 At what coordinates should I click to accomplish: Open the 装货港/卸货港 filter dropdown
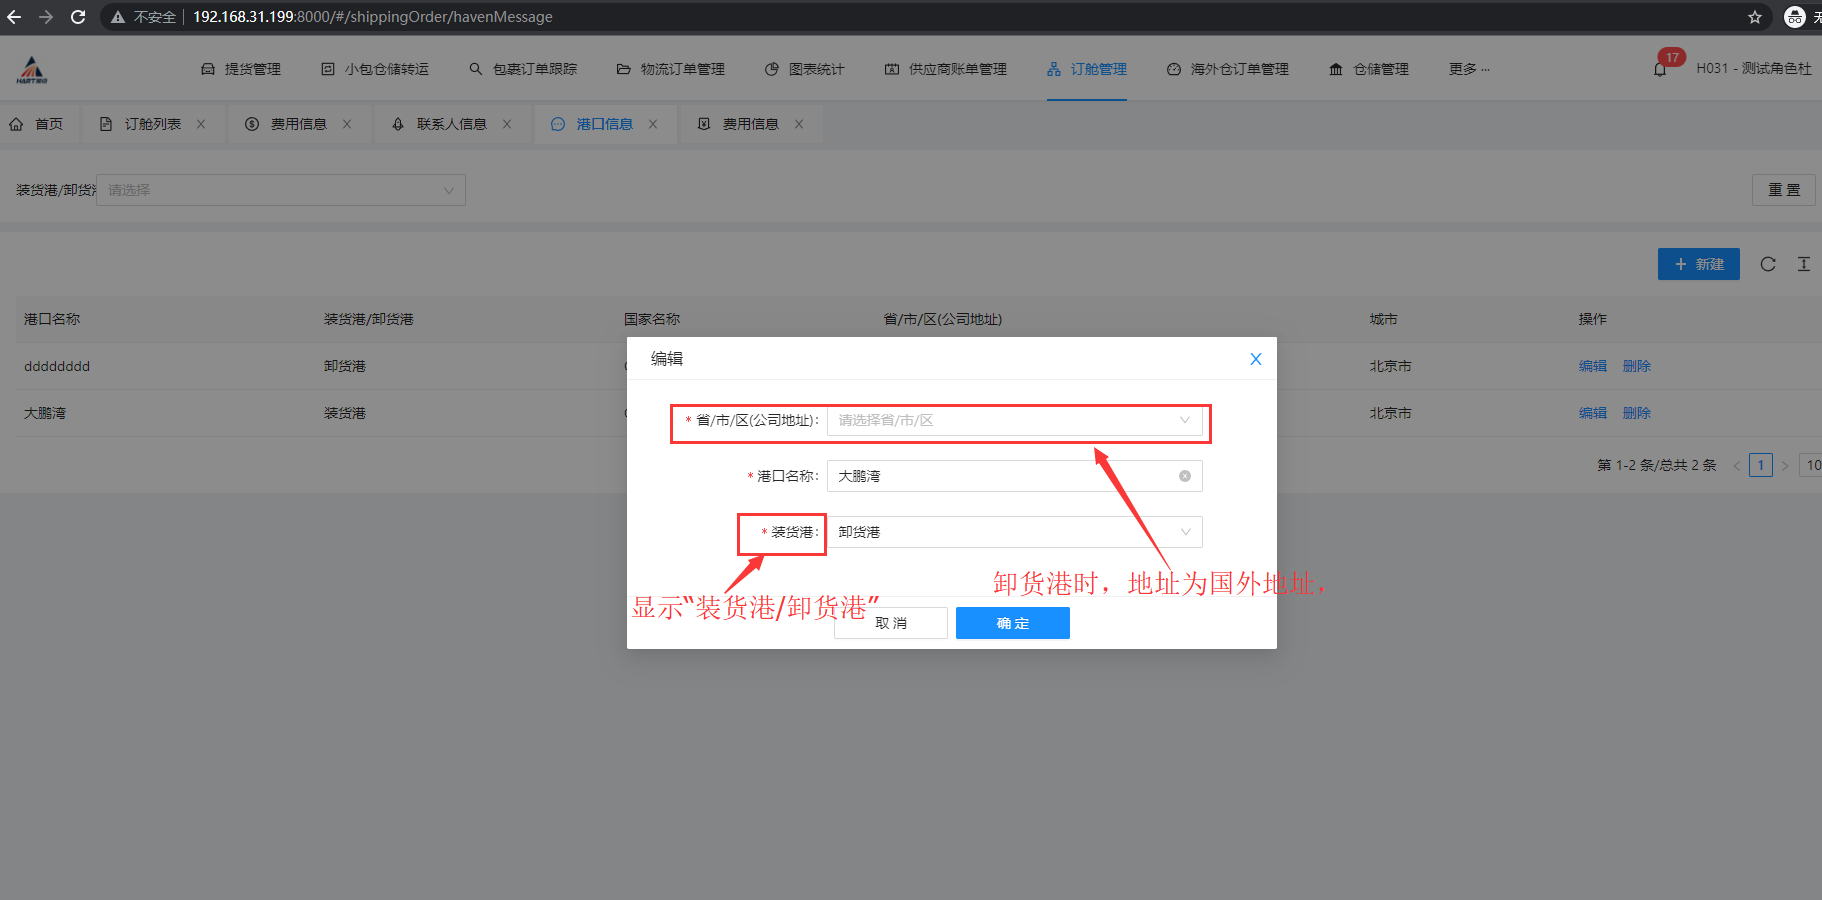280,190
